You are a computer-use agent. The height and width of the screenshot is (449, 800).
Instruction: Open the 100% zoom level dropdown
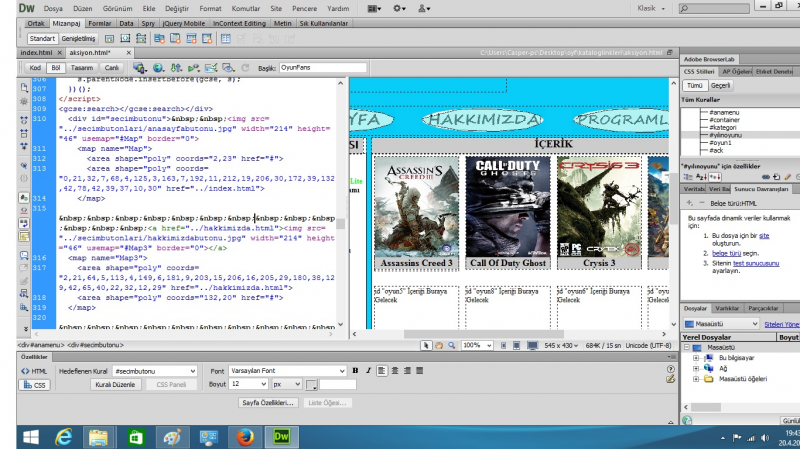pyautogui.click(x=477, y=345)
